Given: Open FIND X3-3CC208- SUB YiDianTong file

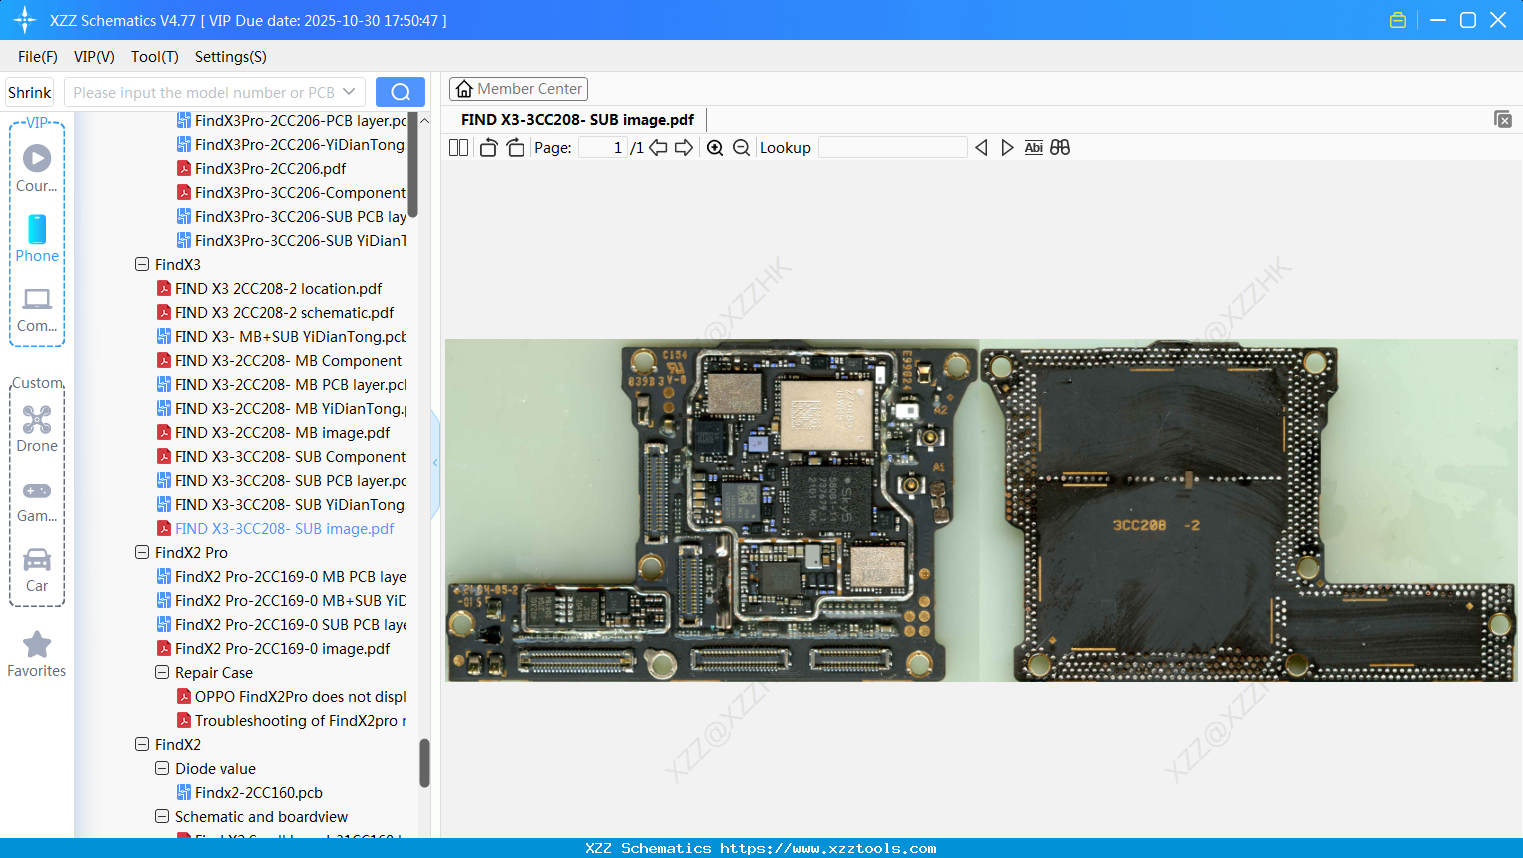Looking at the screenshot, I should point(281,505).
